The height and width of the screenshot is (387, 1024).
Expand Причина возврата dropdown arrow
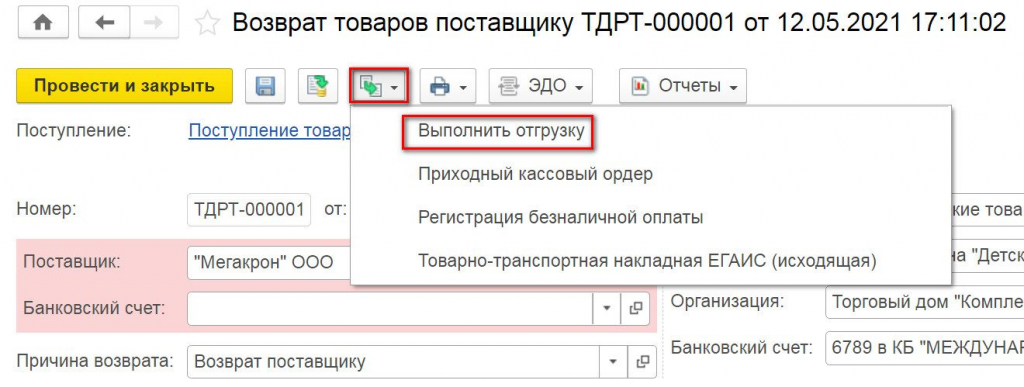613,361
